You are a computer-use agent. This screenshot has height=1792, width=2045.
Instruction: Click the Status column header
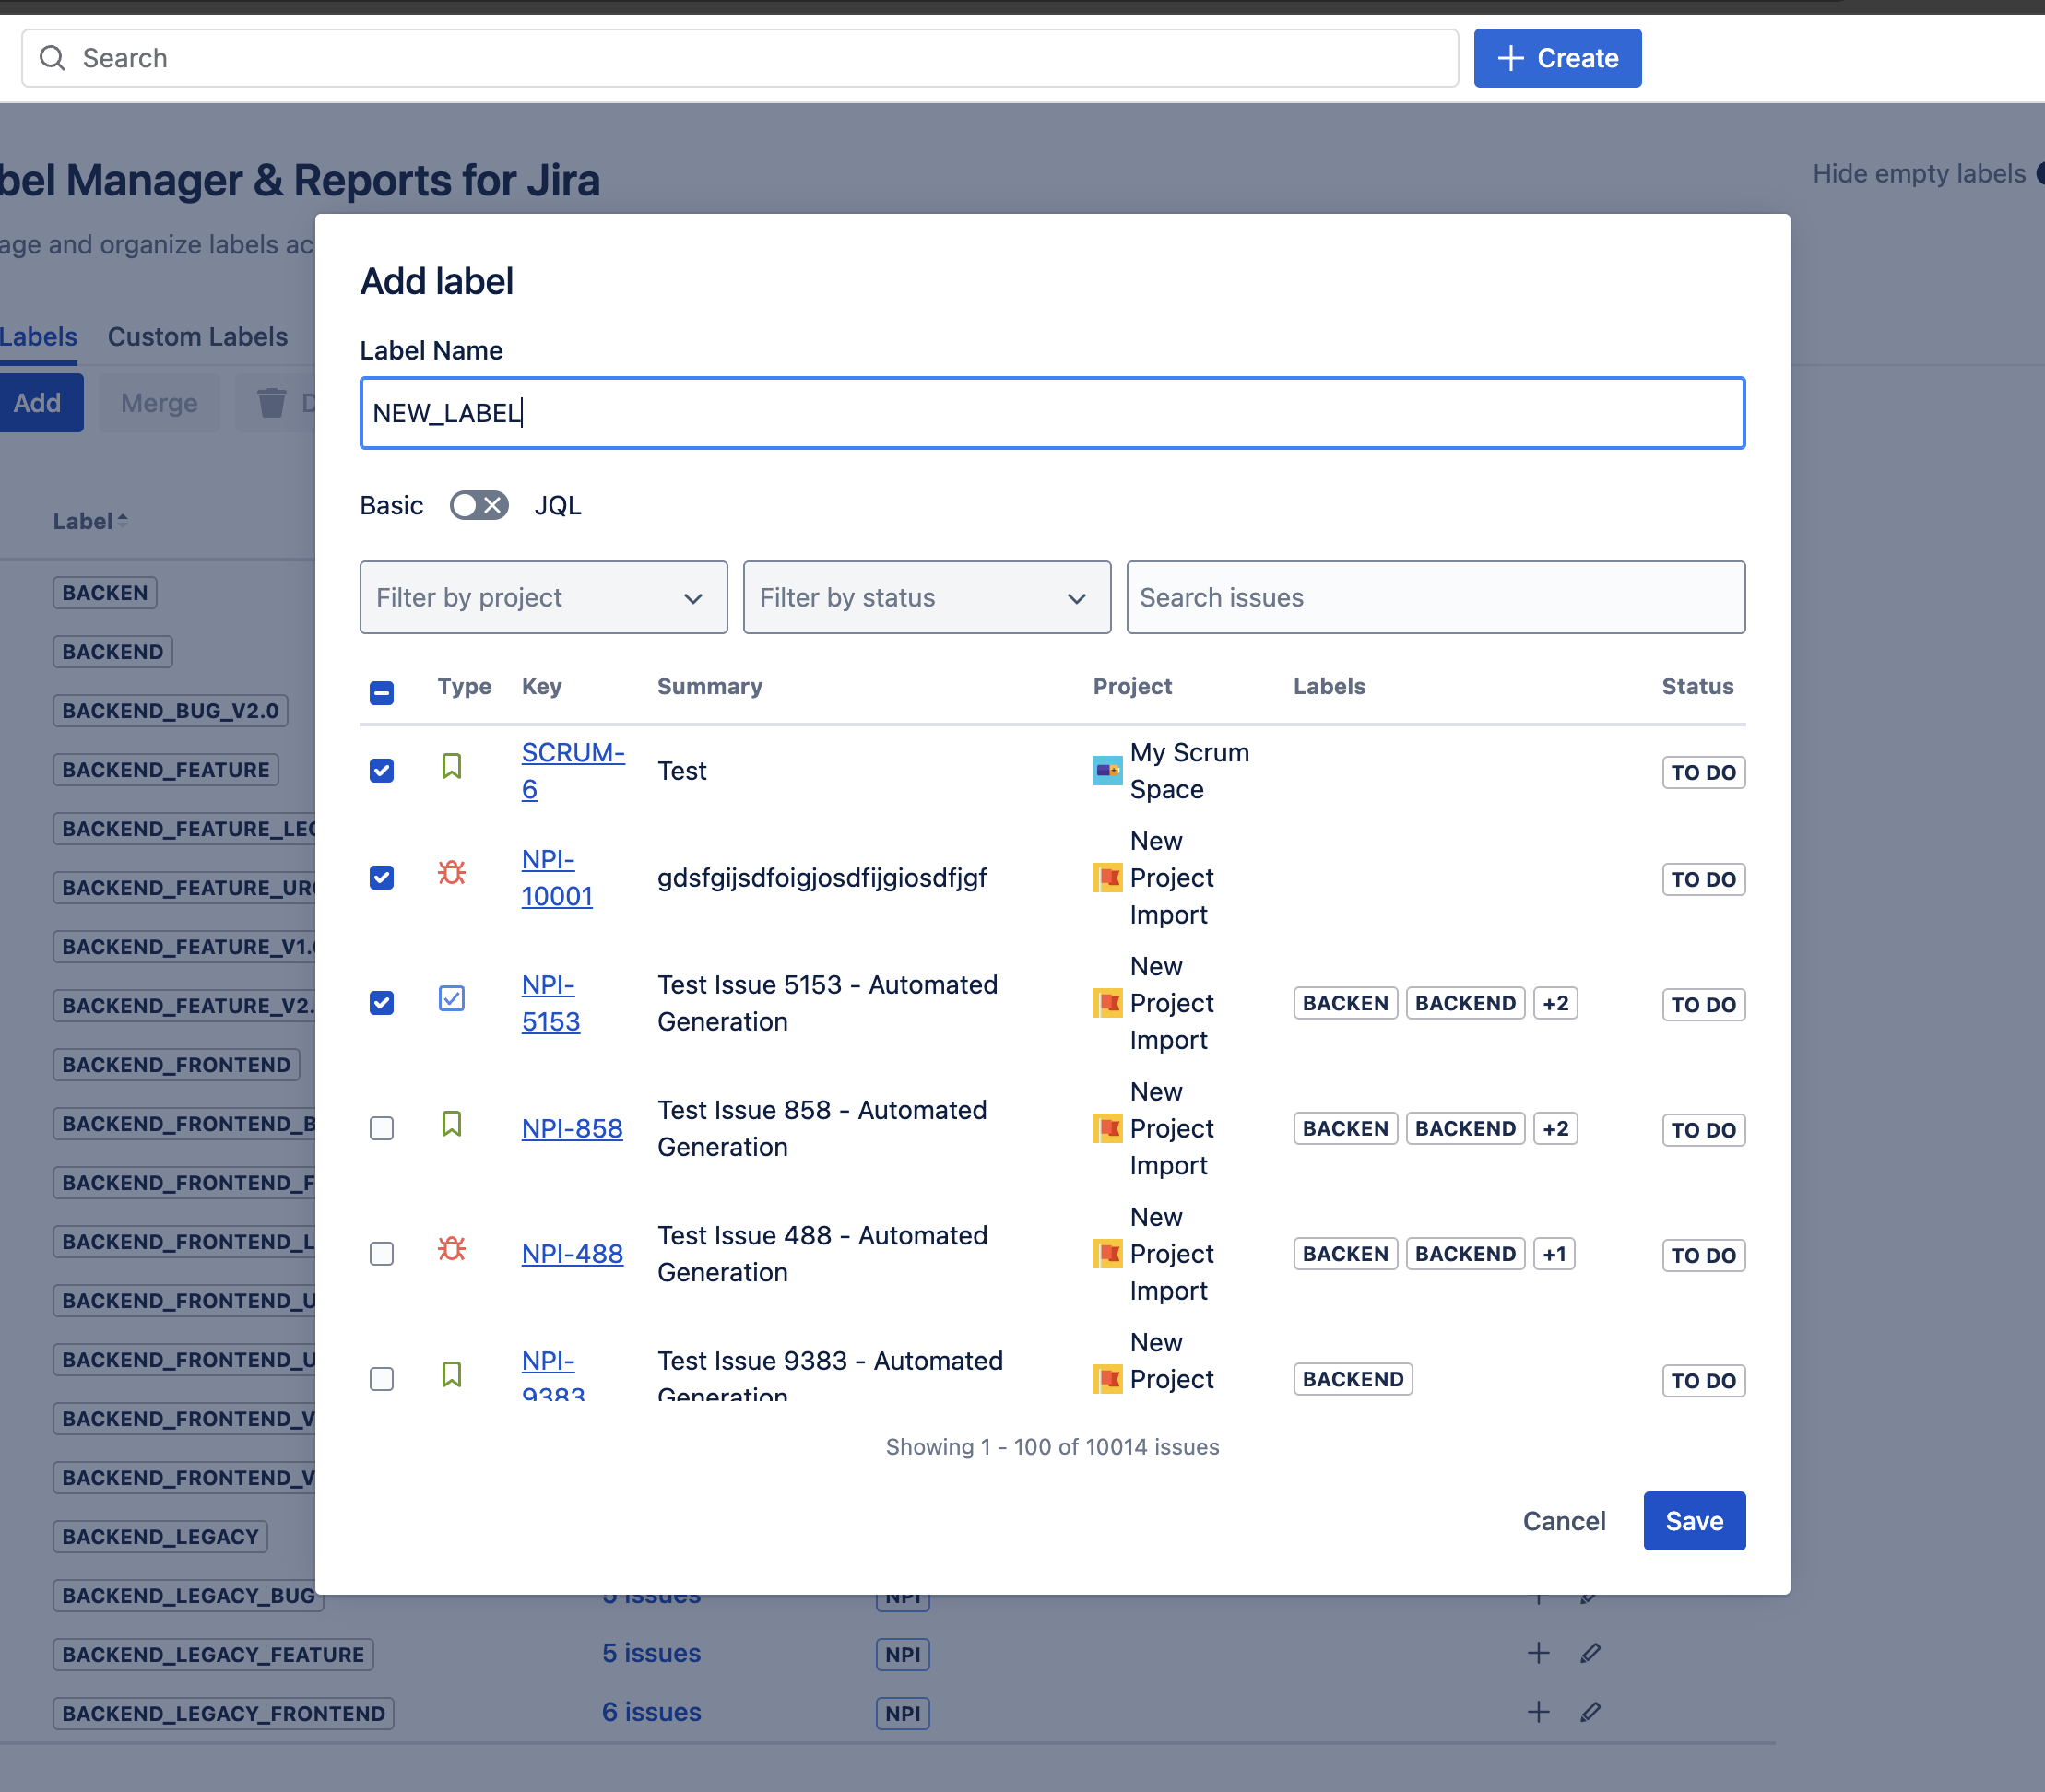1697,686
